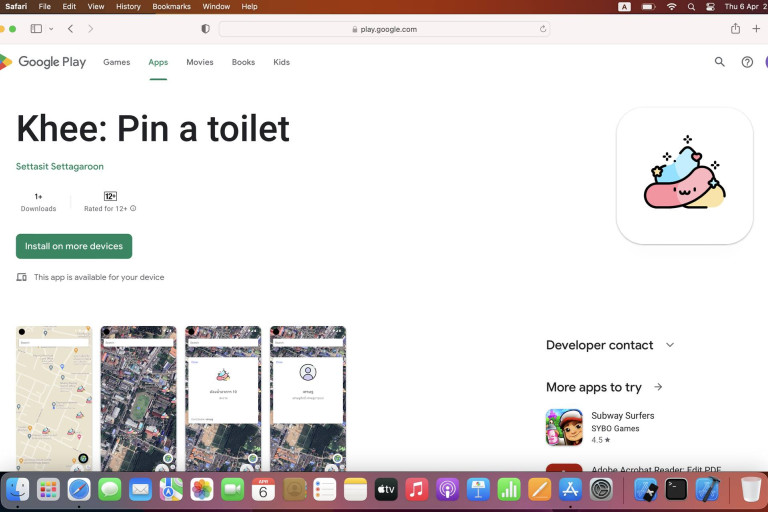The image size is (768, 512).
Task: Click Install on more devices button
Action: pyautogui.click(x=74, y=246)
